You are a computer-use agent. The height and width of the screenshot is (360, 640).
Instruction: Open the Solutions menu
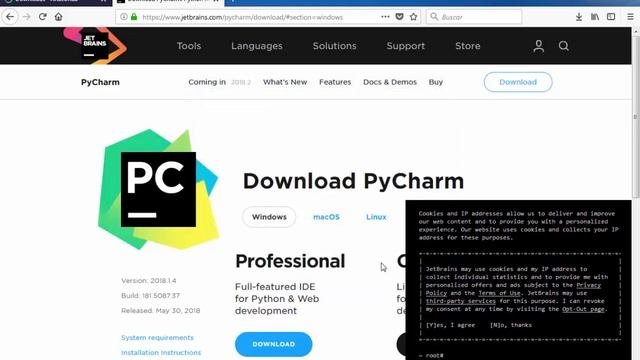tap(335, 46)
